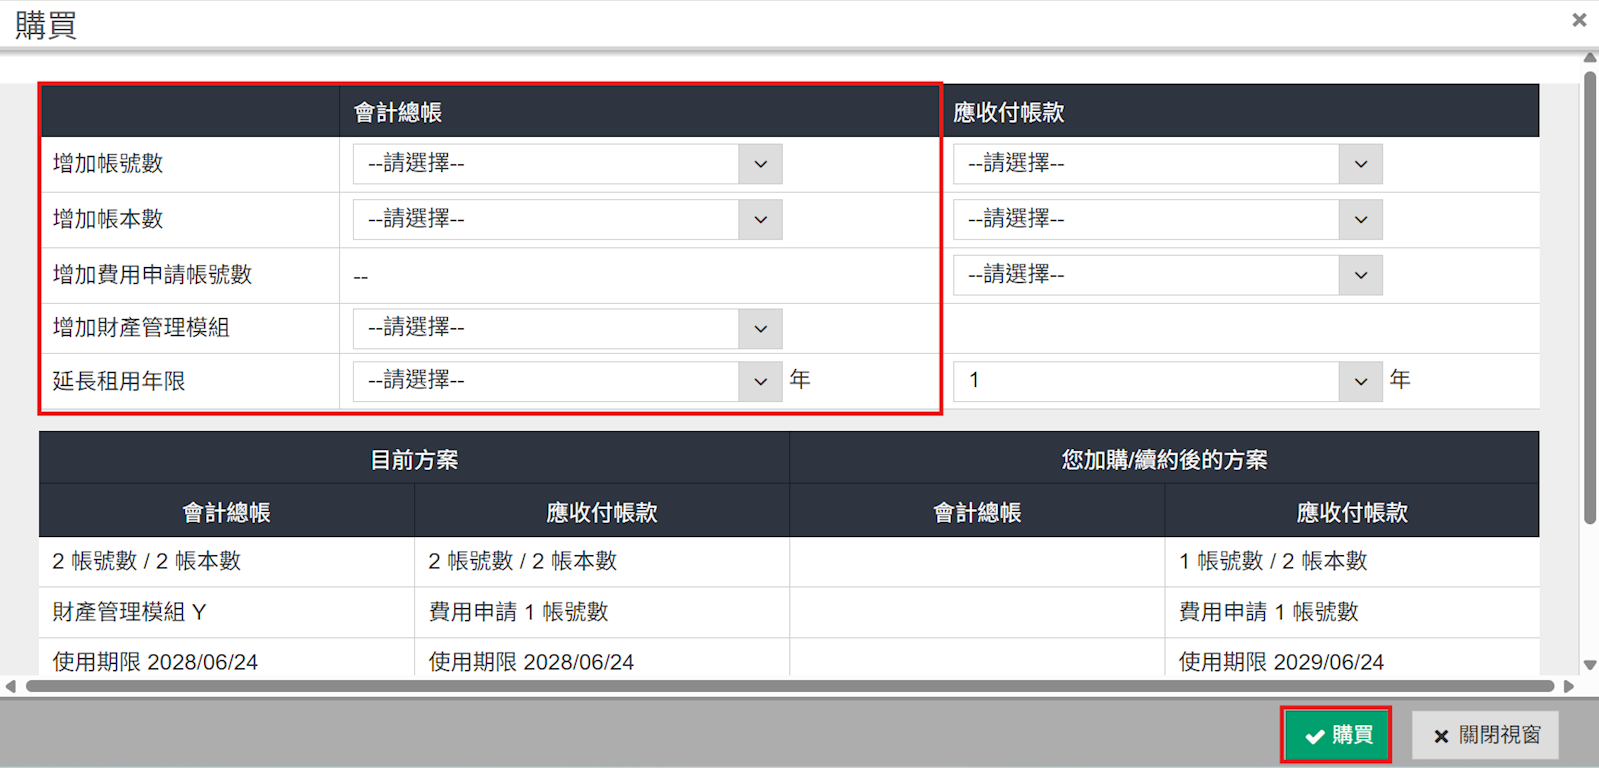Viewport: 1599px width, 768px height.
Task: Click the horizontal scrollbar bar
Action: tap(790, 686)
